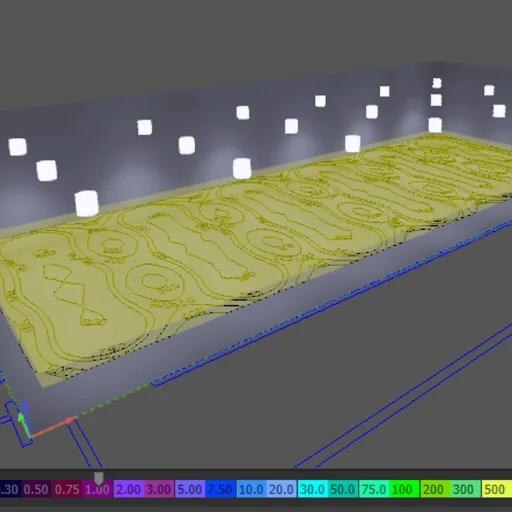Click the 75.0 legend swatch

coord(374,489)
